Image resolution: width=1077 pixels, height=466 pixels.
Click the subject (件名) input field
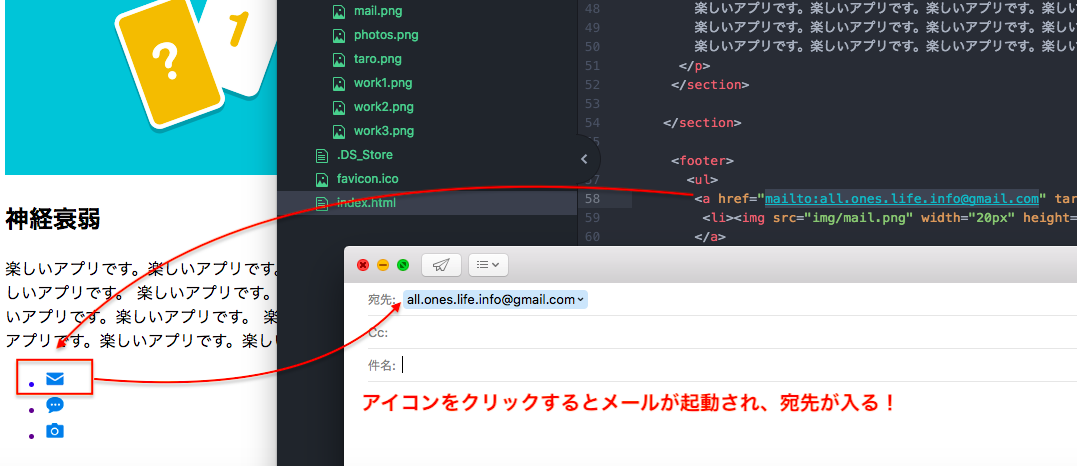700,366
